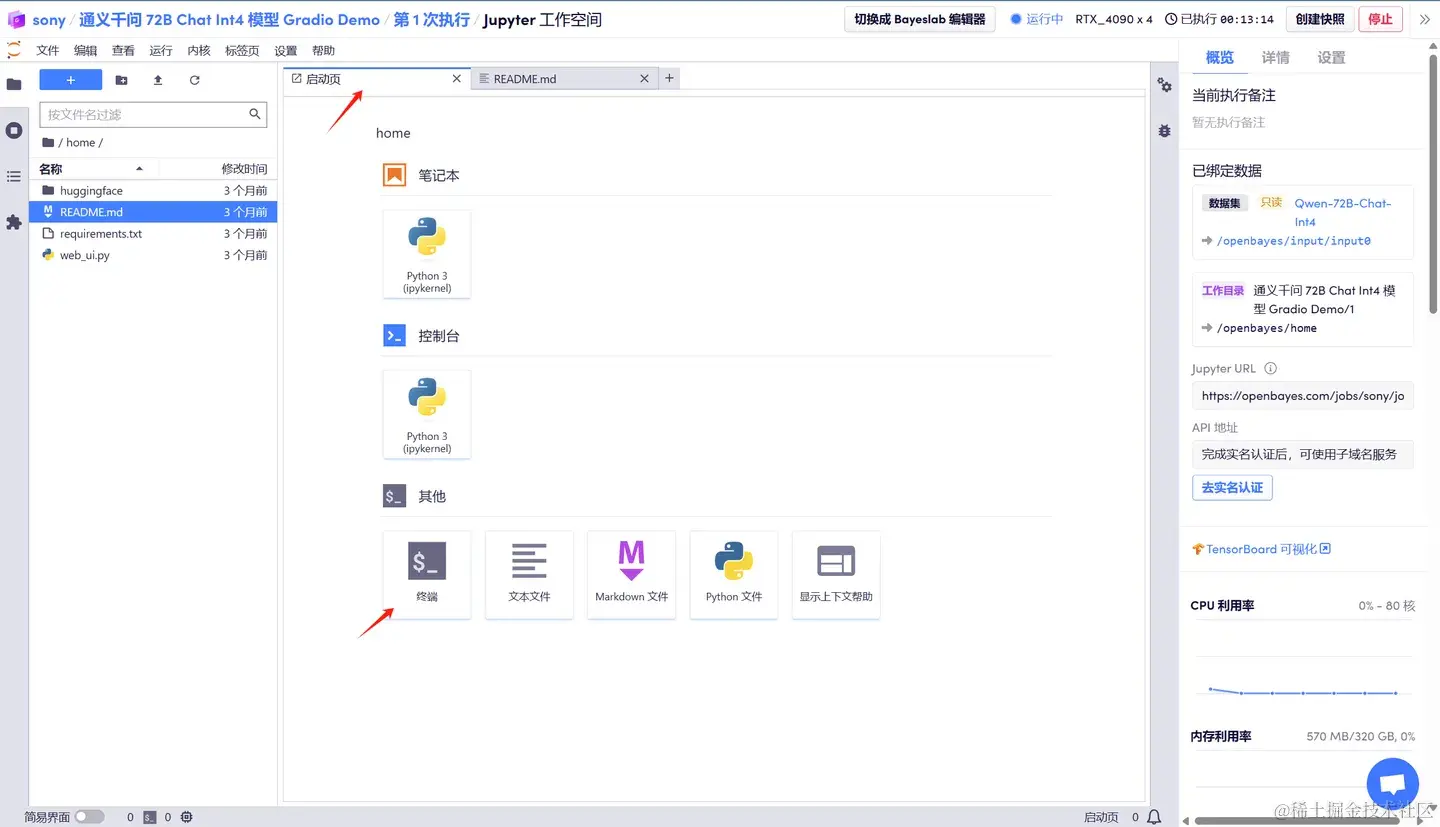Open the 内核 menu
This screenshot has width=1440, height=827.
tap(199, 50)
